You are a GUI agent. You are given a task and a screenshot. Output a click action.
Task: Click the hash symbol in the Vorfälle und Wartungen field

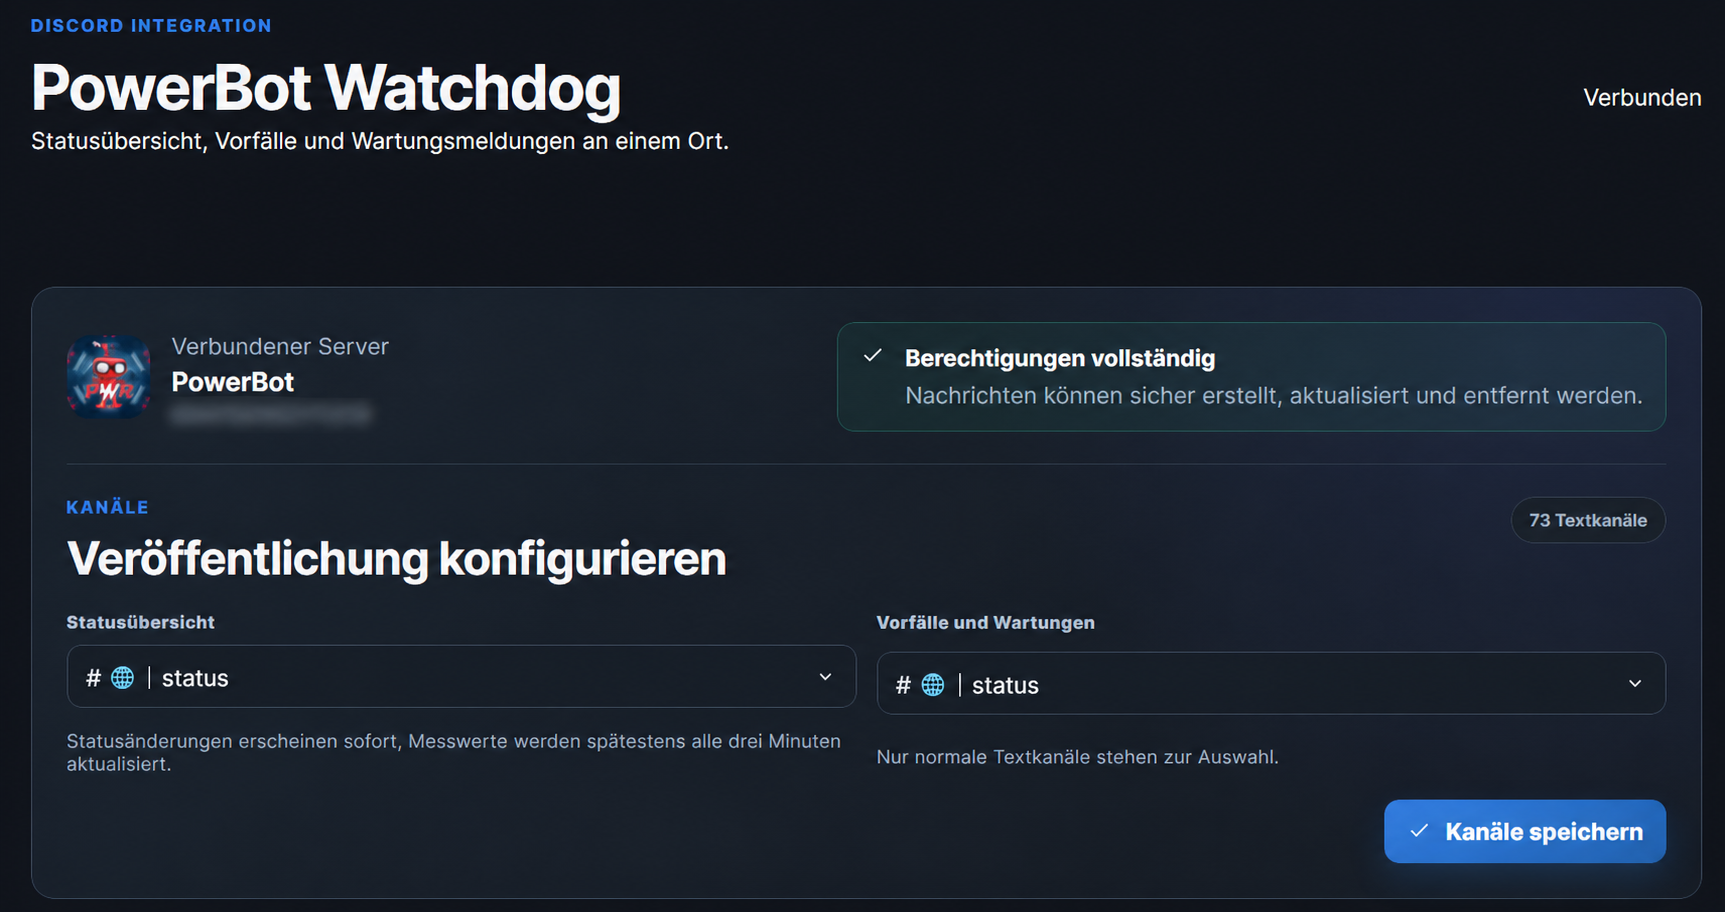click(903, 685)
